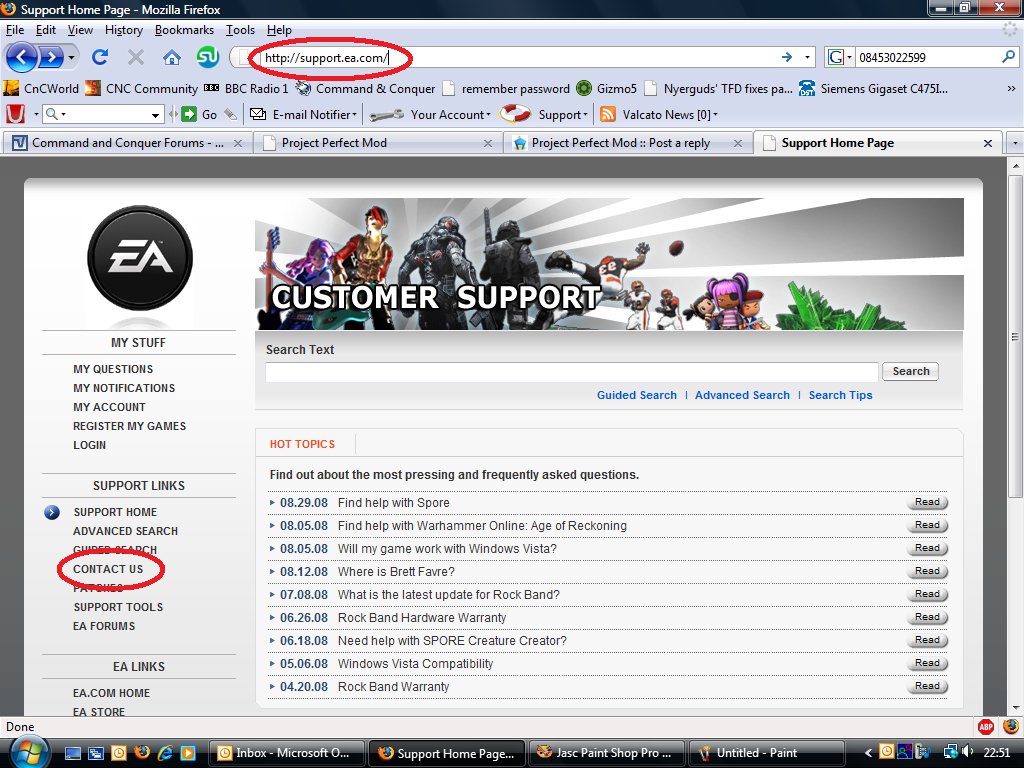
Task: Open the BBC Radio 1 bookmark
Action: click(246, 88)
